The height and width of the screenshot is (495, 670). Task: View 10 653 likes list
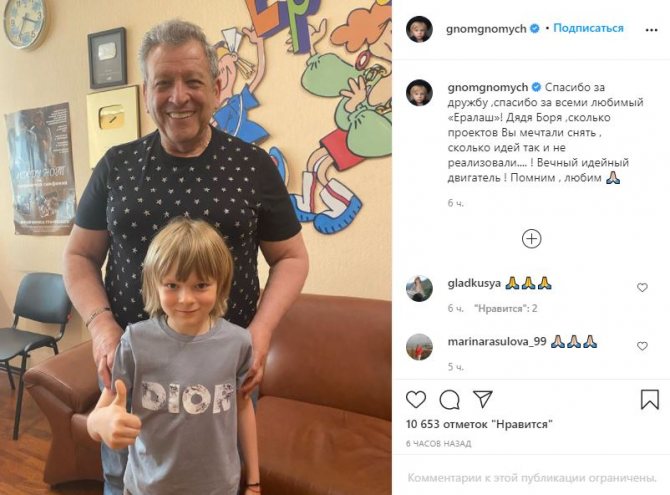tap(479, 424)
